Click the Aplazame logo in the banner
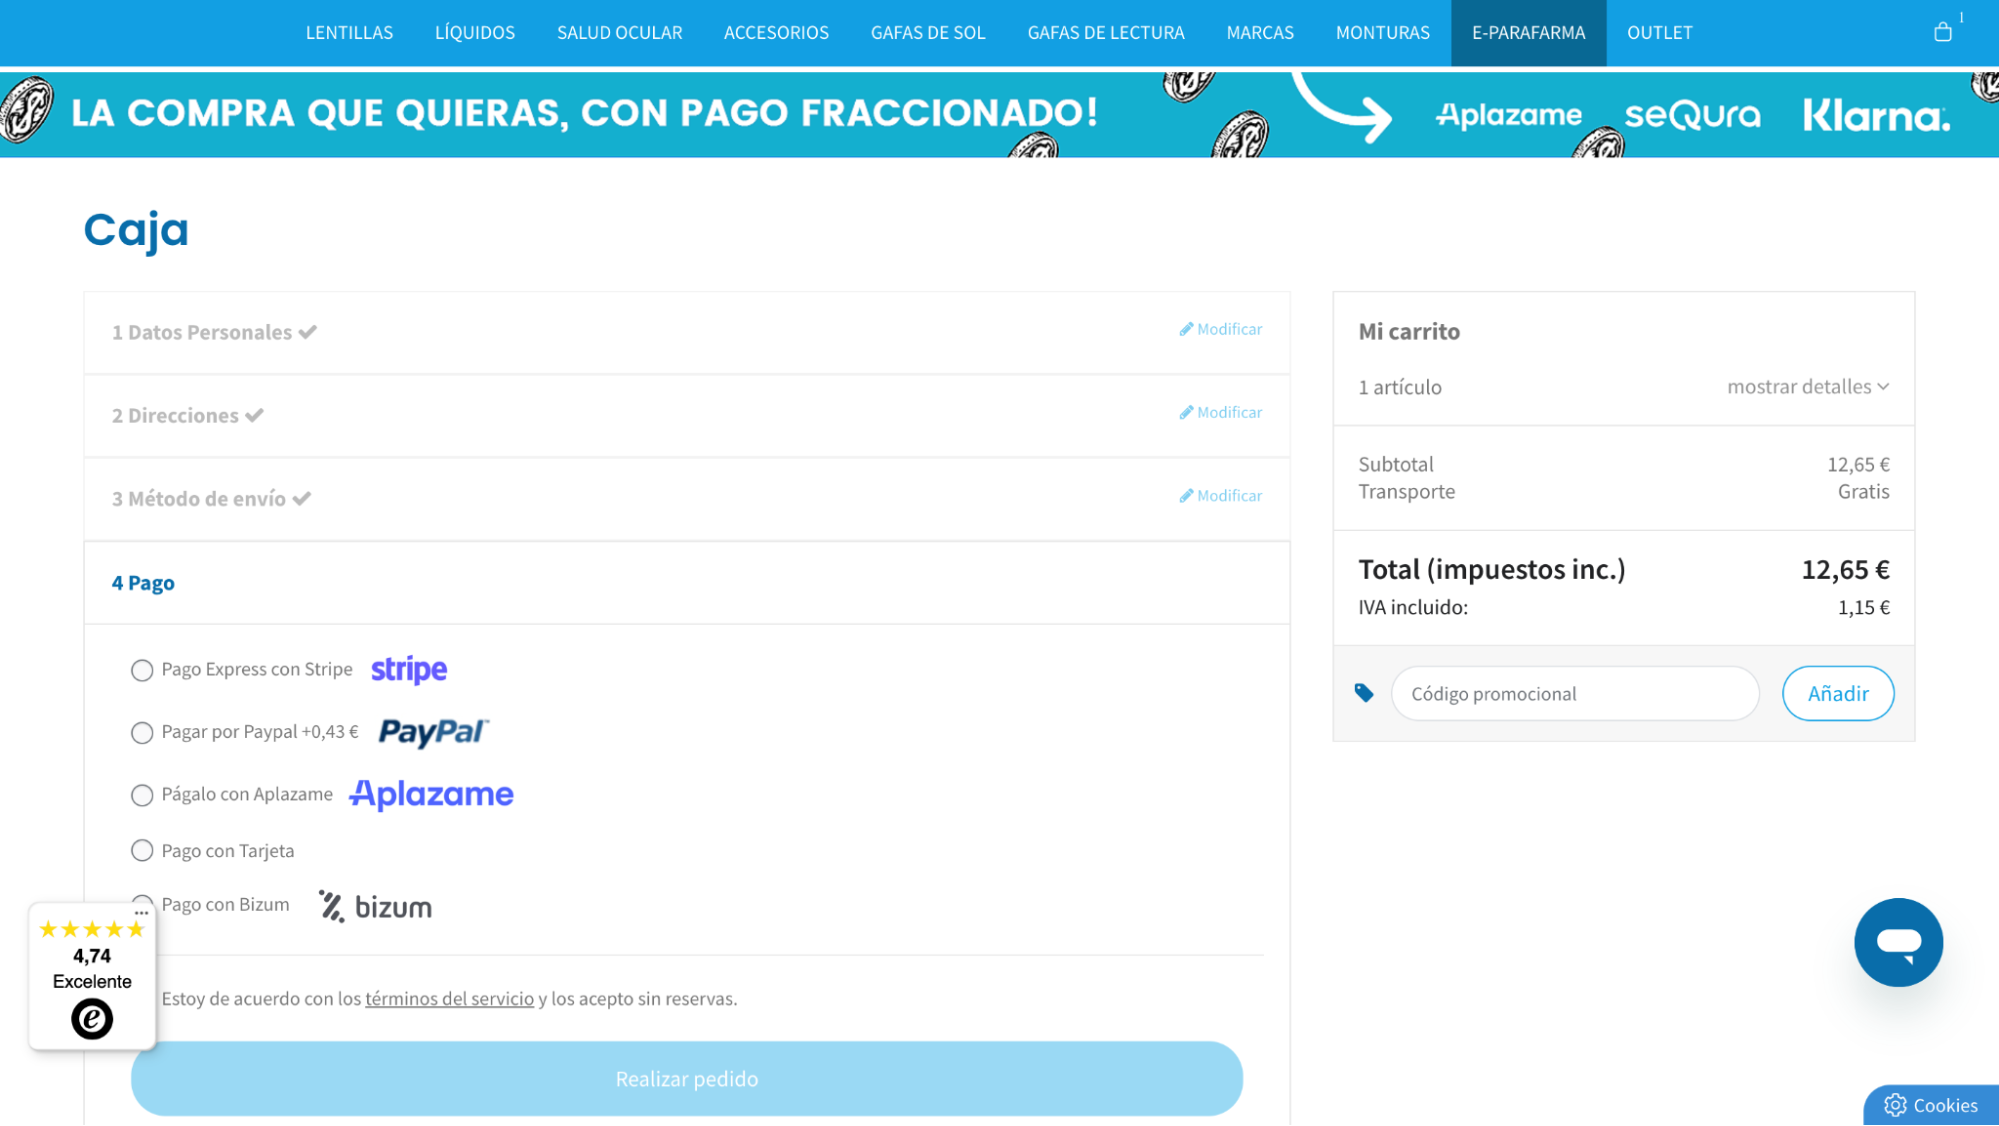This screenshot has width=1999, height=1126. [1508, 116]
